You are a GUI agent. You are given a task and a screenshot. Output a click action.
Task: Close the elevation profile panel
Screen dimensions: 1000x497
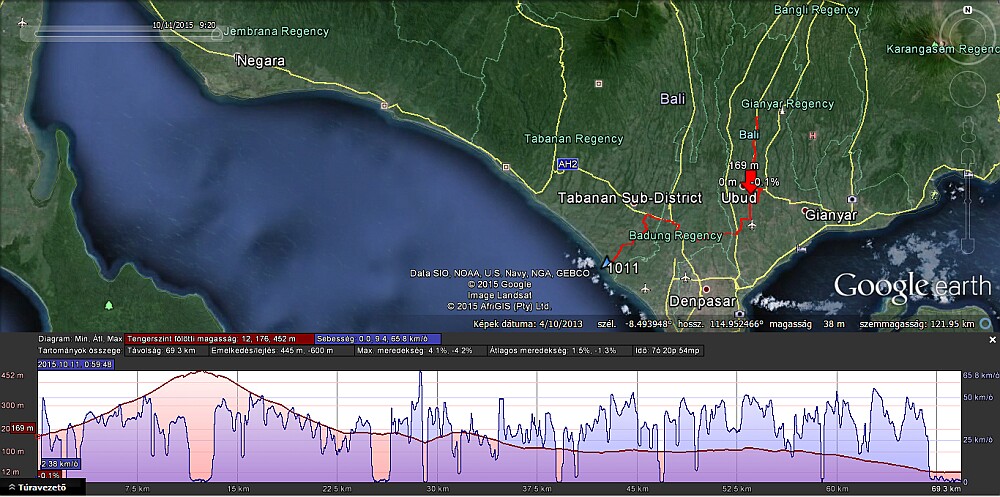992,340
